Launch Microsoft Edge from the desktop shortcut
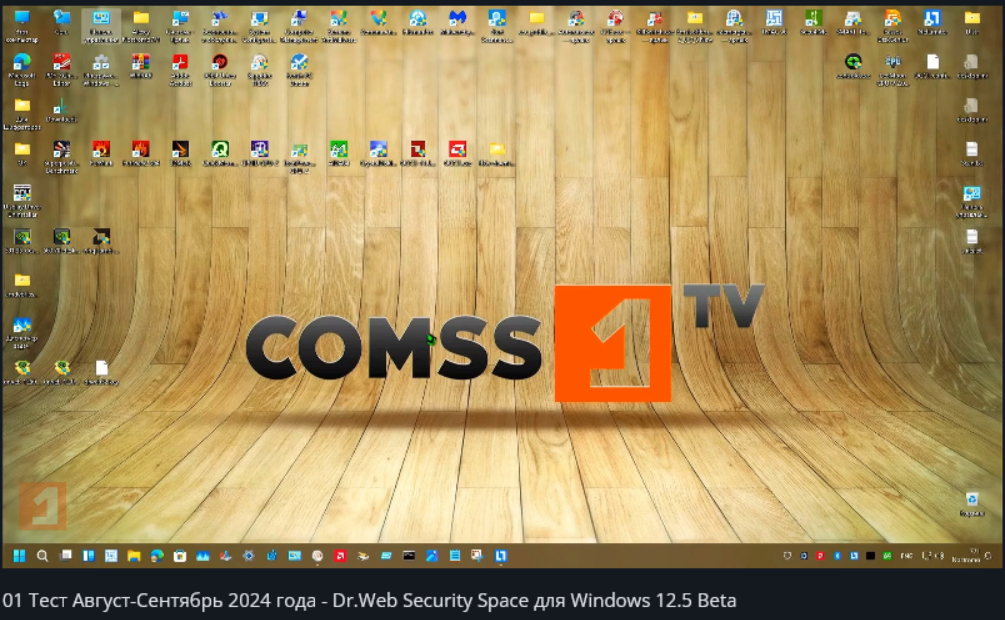1005x620 pixels. (22, 70)
